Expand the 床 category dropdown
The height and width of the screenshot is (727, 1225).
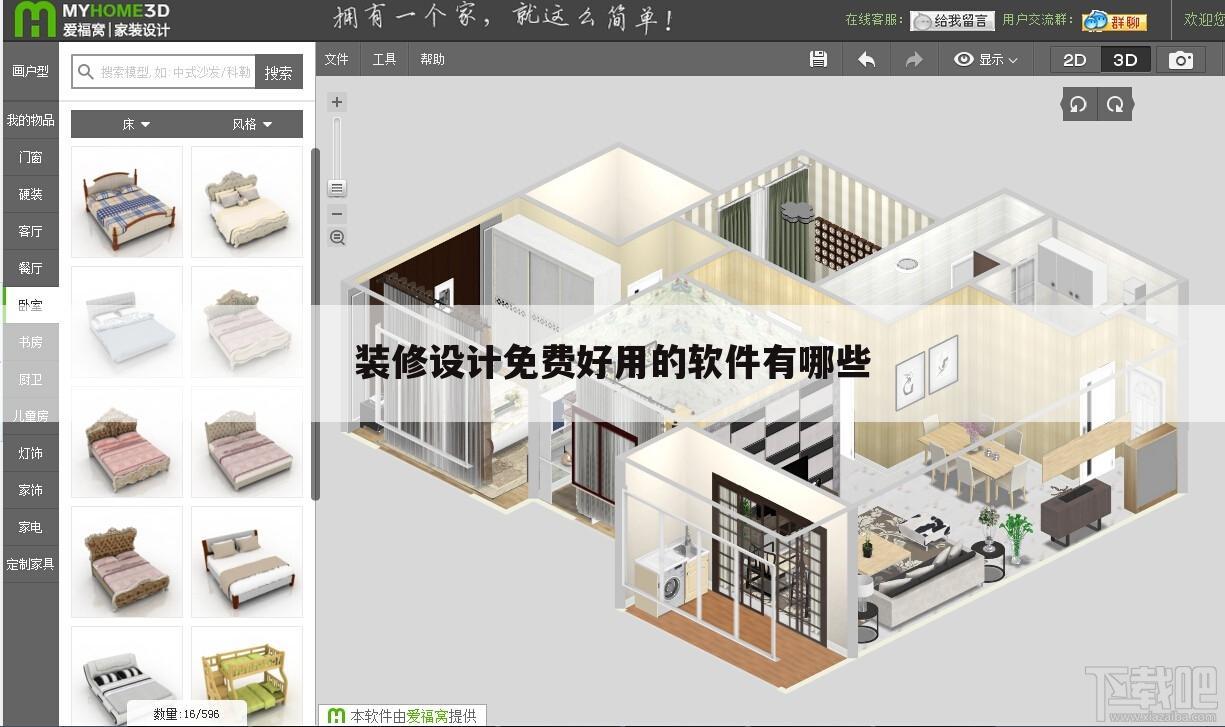pyautogui.click(x=135, y=124)
